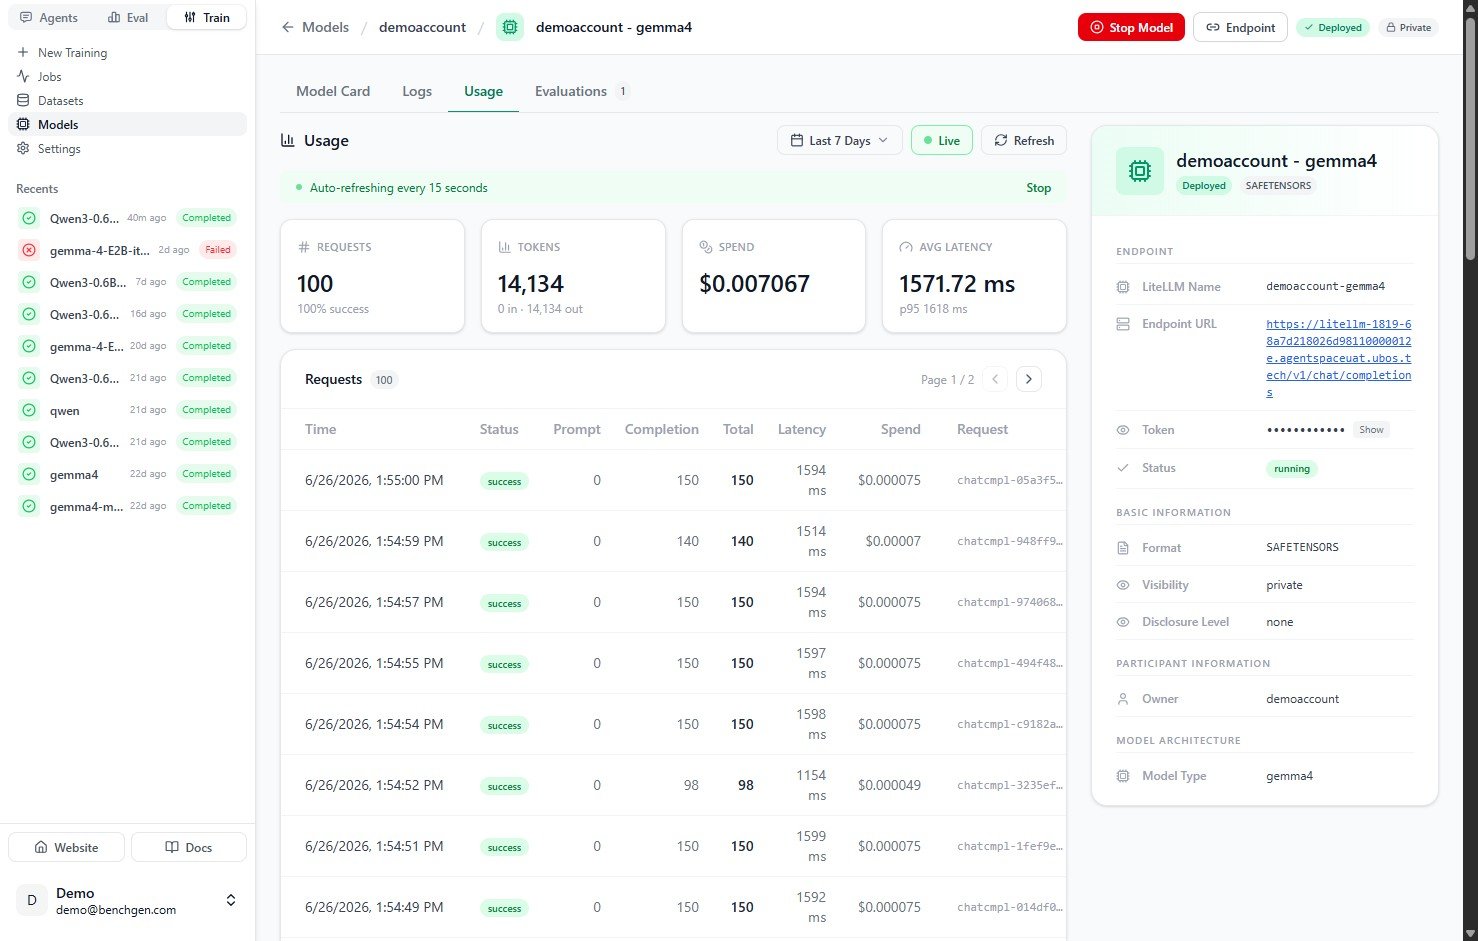The width and height of the screenshot is (1478, 941).
Task: Go to next requests page
Action: pos(1029,379)
